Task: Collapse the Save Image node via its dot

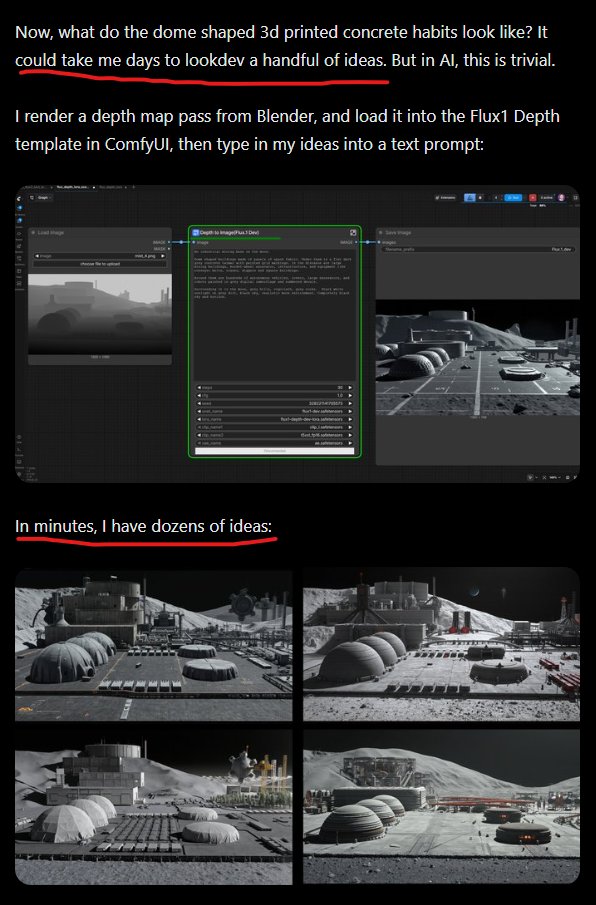Action: click(x=381, y=233)
